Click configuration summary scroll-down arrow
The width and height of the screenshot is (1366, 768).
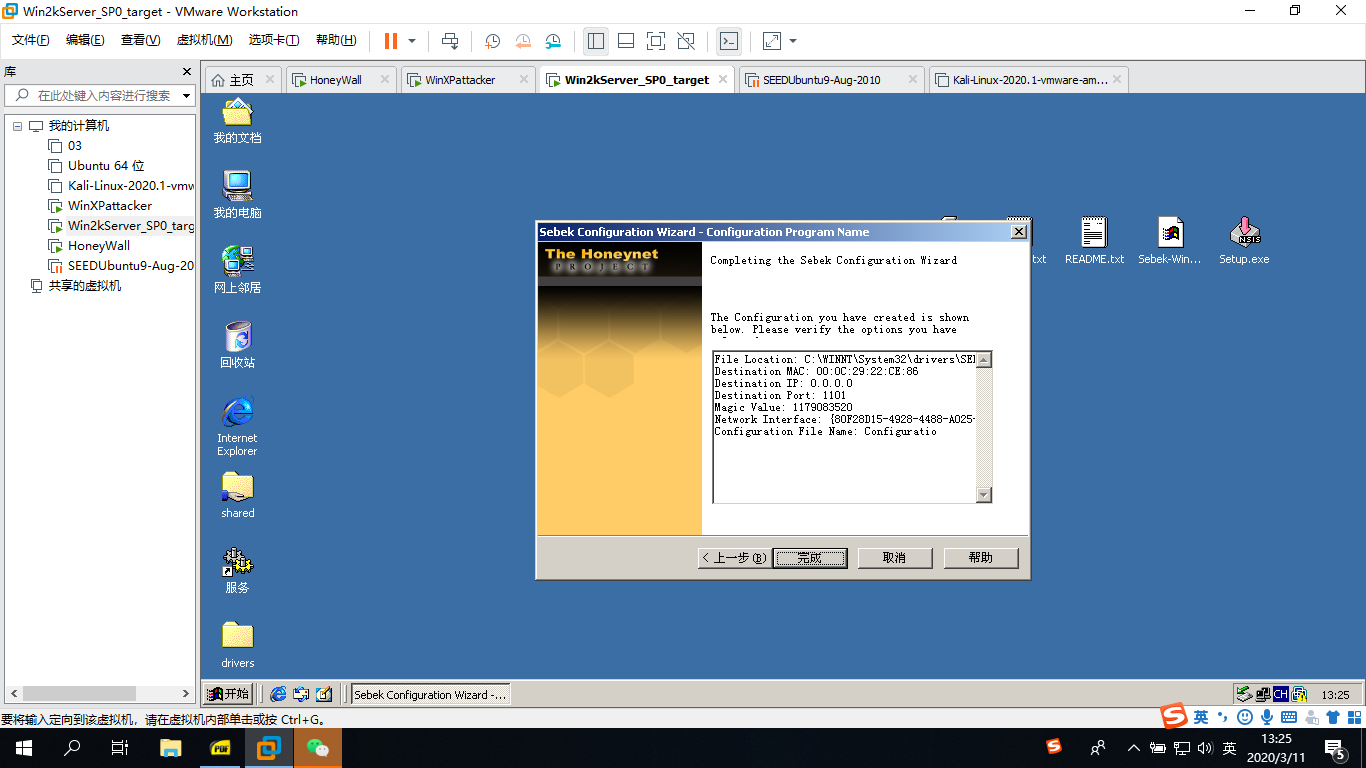984,495
